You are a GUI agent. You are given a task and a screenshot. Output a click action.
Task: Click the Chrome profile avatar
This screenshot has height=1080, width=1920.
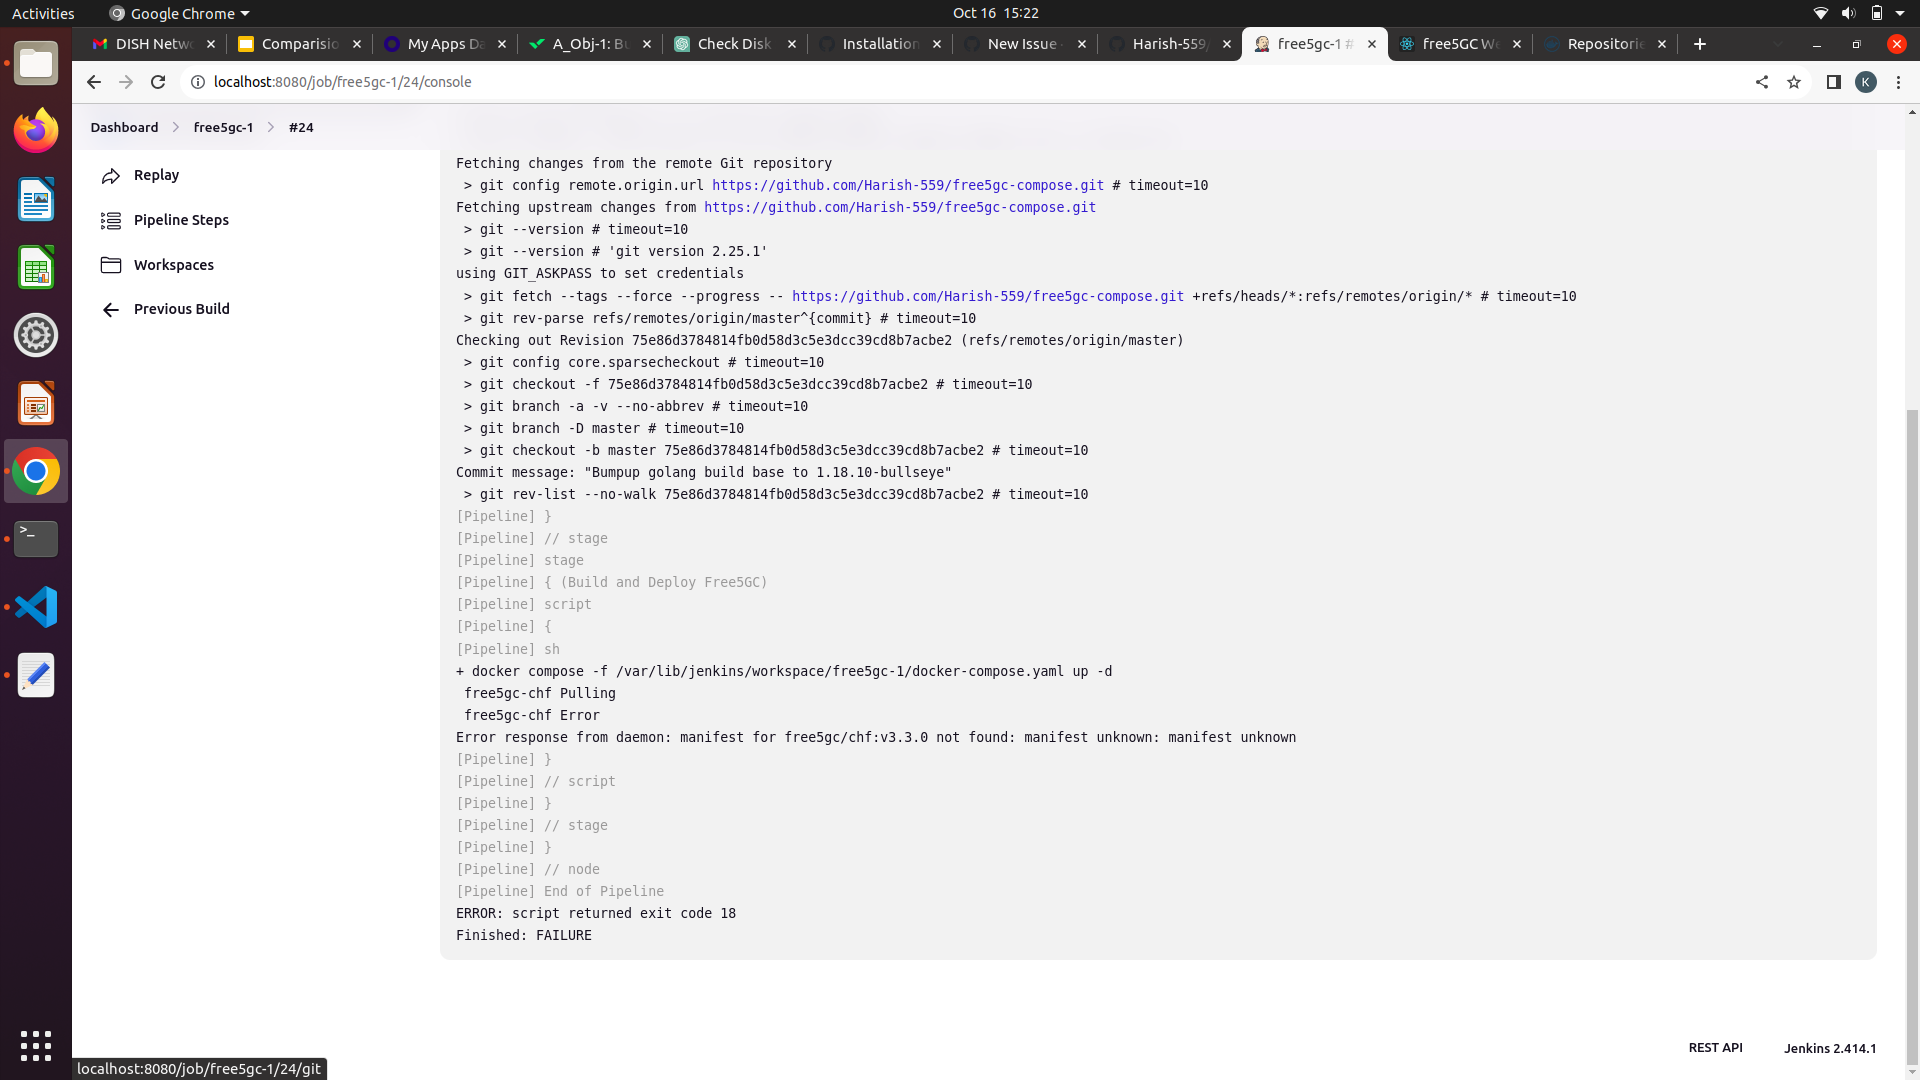pos(1866,82)
